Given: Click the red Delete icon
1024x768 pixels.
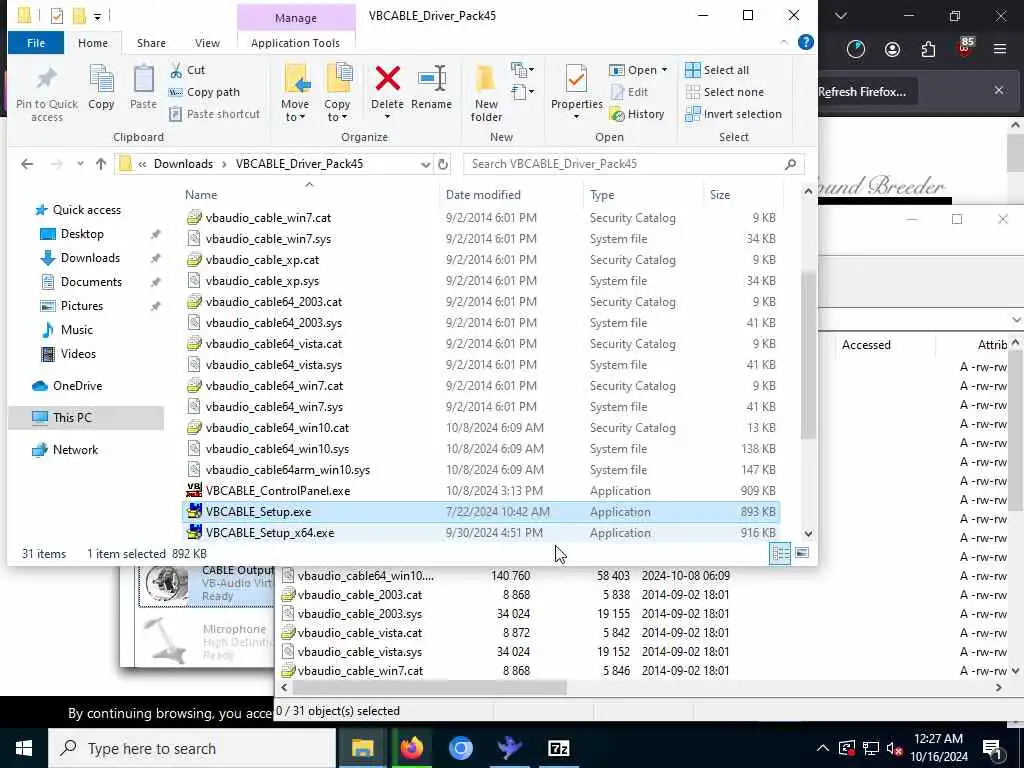Looking at the screenshot, I should pyautogui.click(x=387, y=79).
